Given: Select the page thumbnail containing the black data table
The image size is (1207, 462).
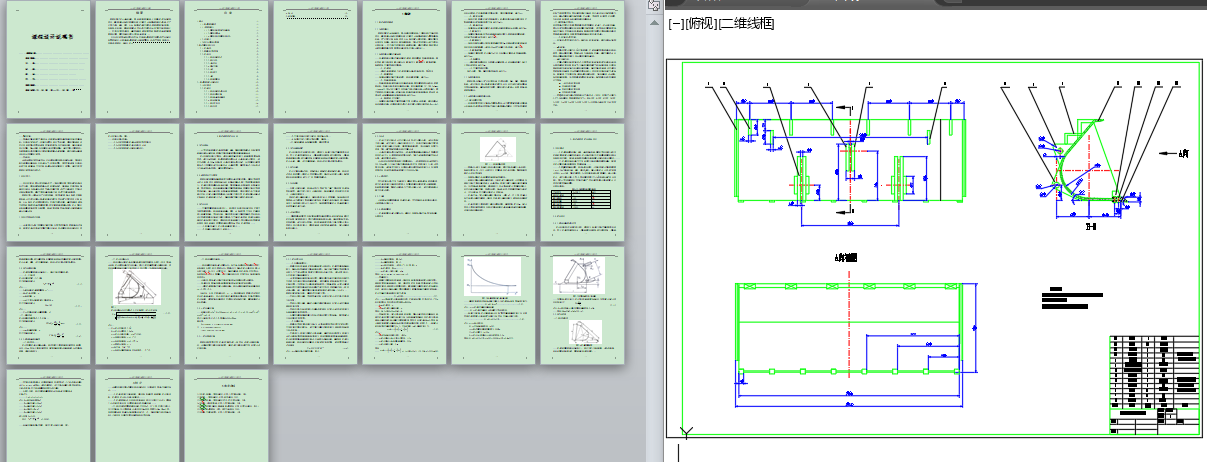Looking at the screenshot, I should tap(583, 181).
